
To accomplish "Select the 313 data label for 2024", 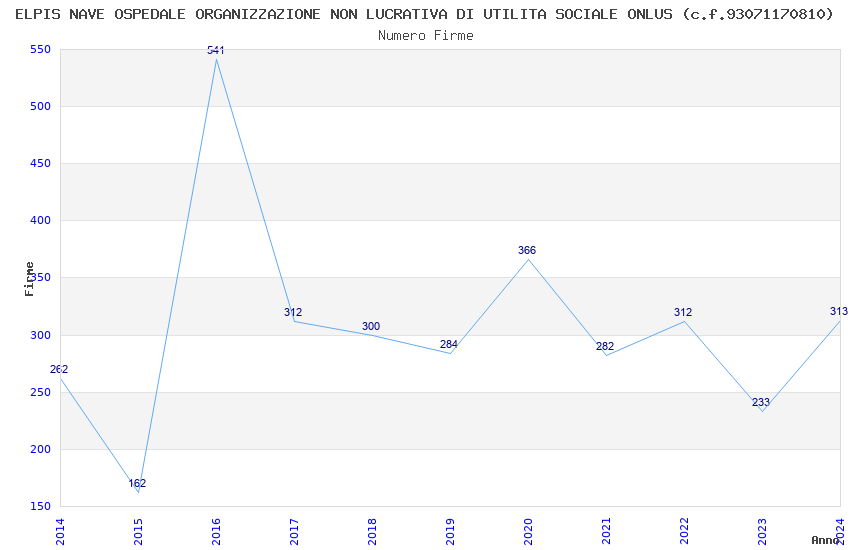I will point(839,311).
